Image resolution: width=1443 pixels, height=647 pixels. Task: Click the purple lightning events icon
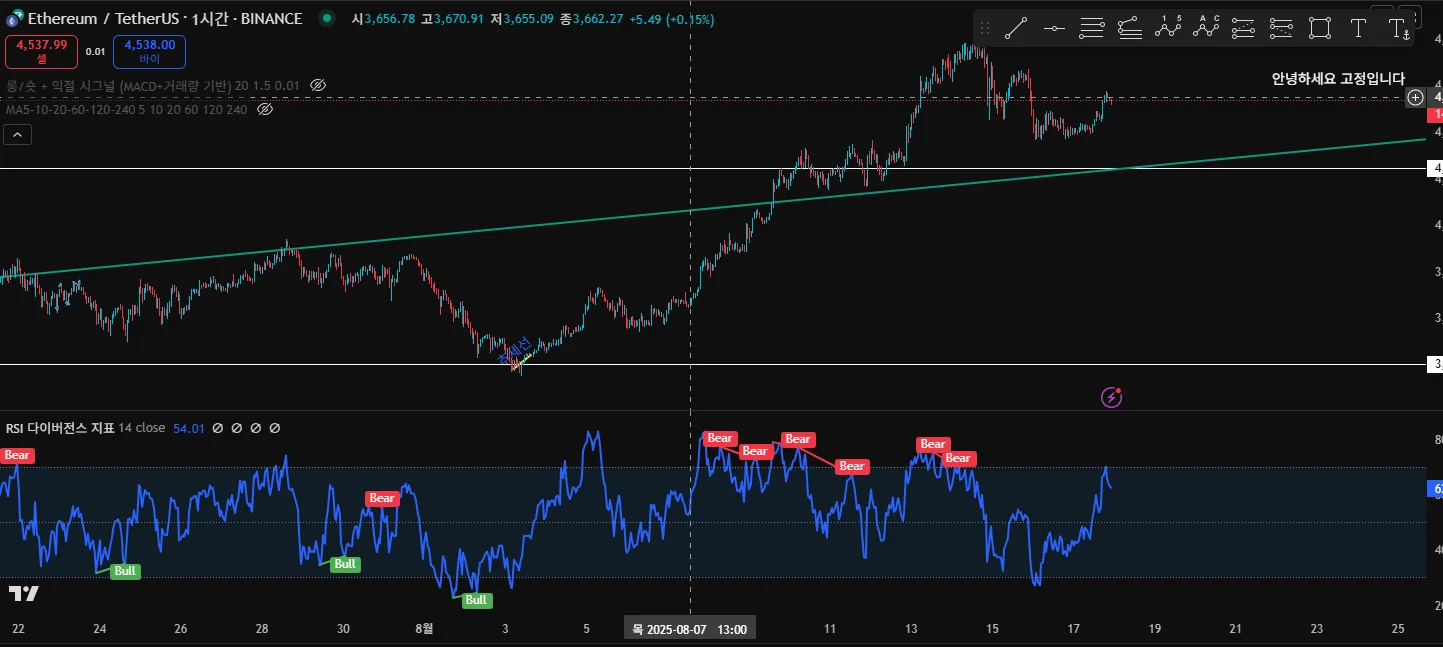coord(1112,398)
